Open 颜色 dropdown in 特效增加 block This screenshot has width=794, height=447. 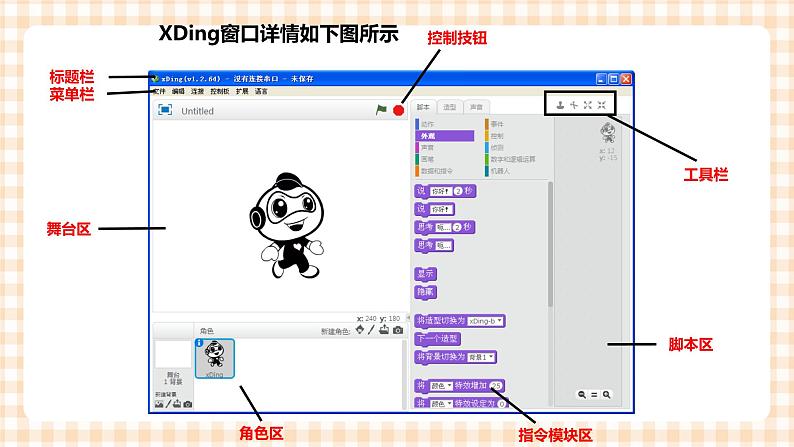click(441, 386)
